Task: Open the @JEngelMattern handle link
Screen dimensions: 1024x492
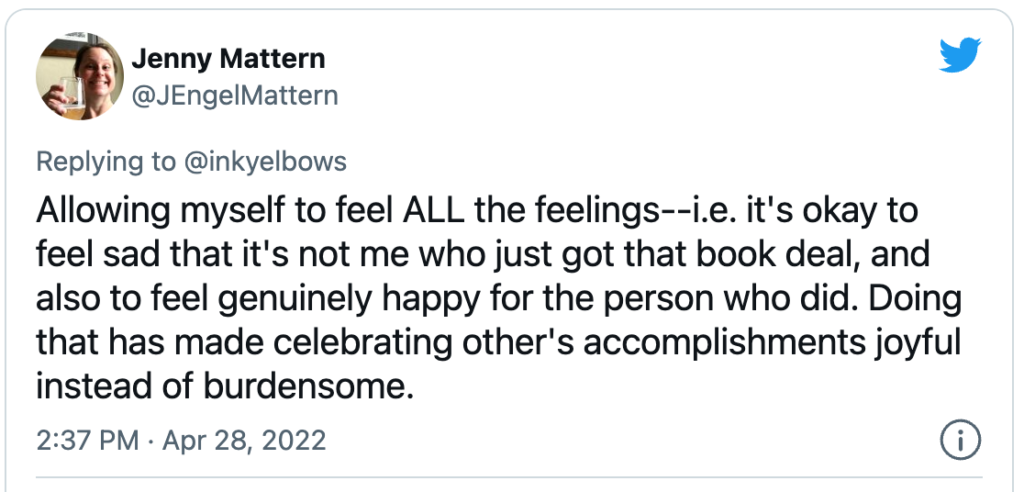Action: [x=235, y=96]
